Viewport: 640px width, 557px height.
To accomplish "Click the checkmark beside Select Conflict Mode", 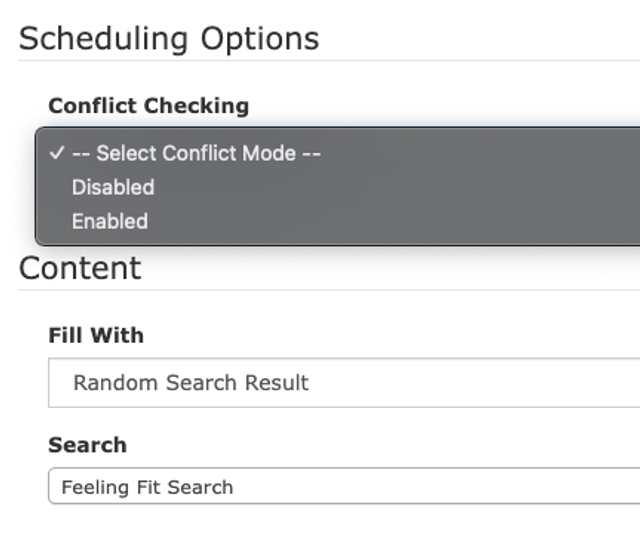I will [x=56, y=153].
